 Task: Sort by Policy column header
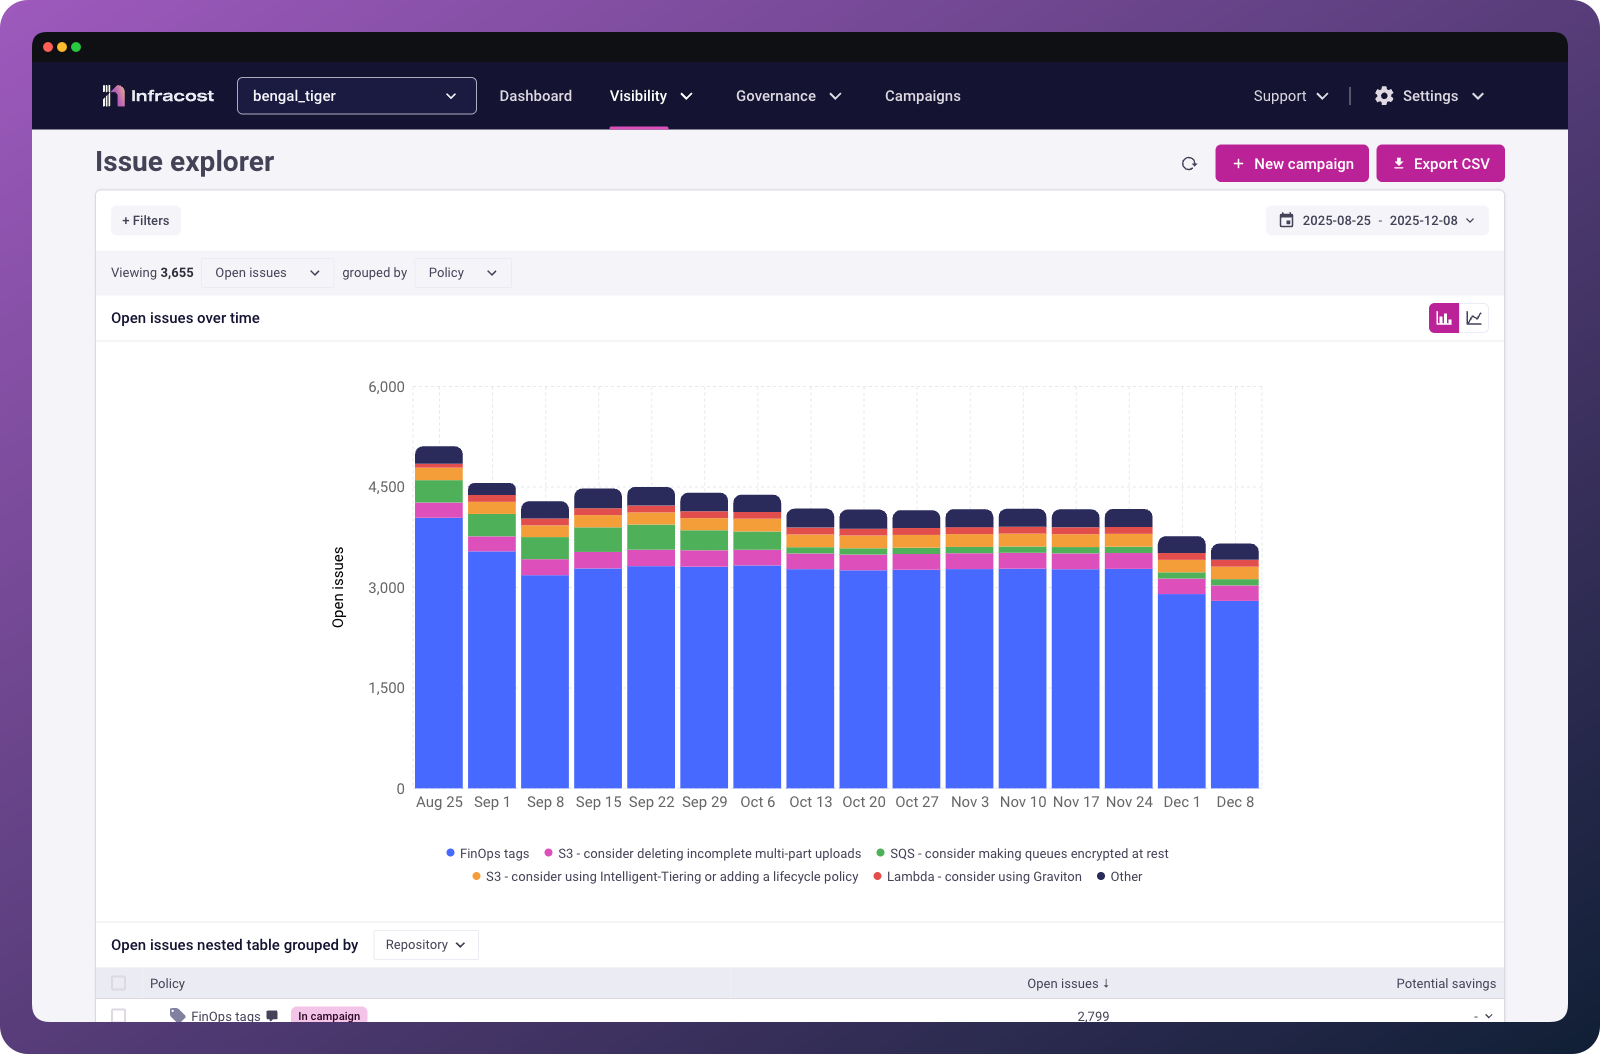[x=167, y=984]
